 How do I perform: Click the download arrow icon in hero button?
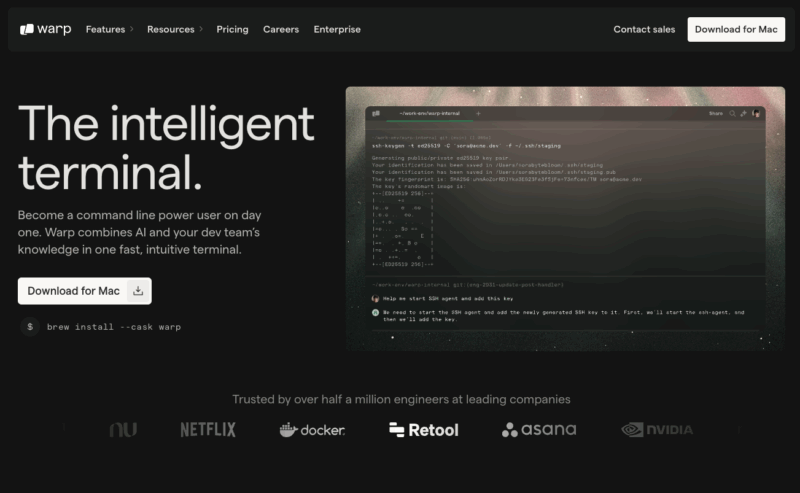pos(138,291)
